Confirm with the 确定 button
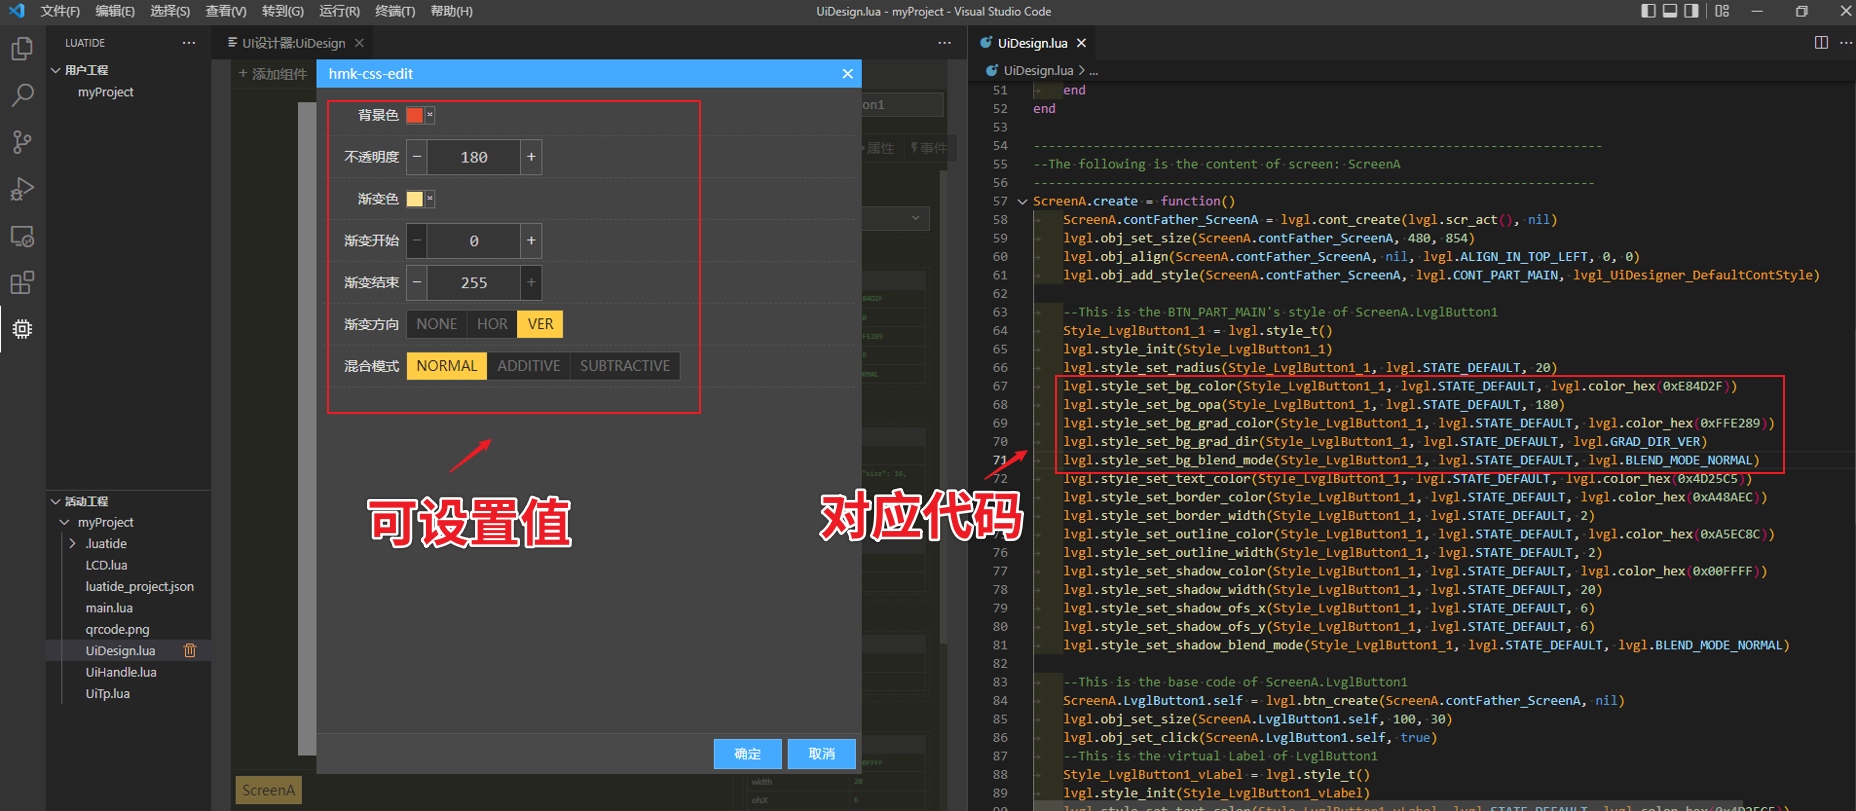 (x=747, y=754)
